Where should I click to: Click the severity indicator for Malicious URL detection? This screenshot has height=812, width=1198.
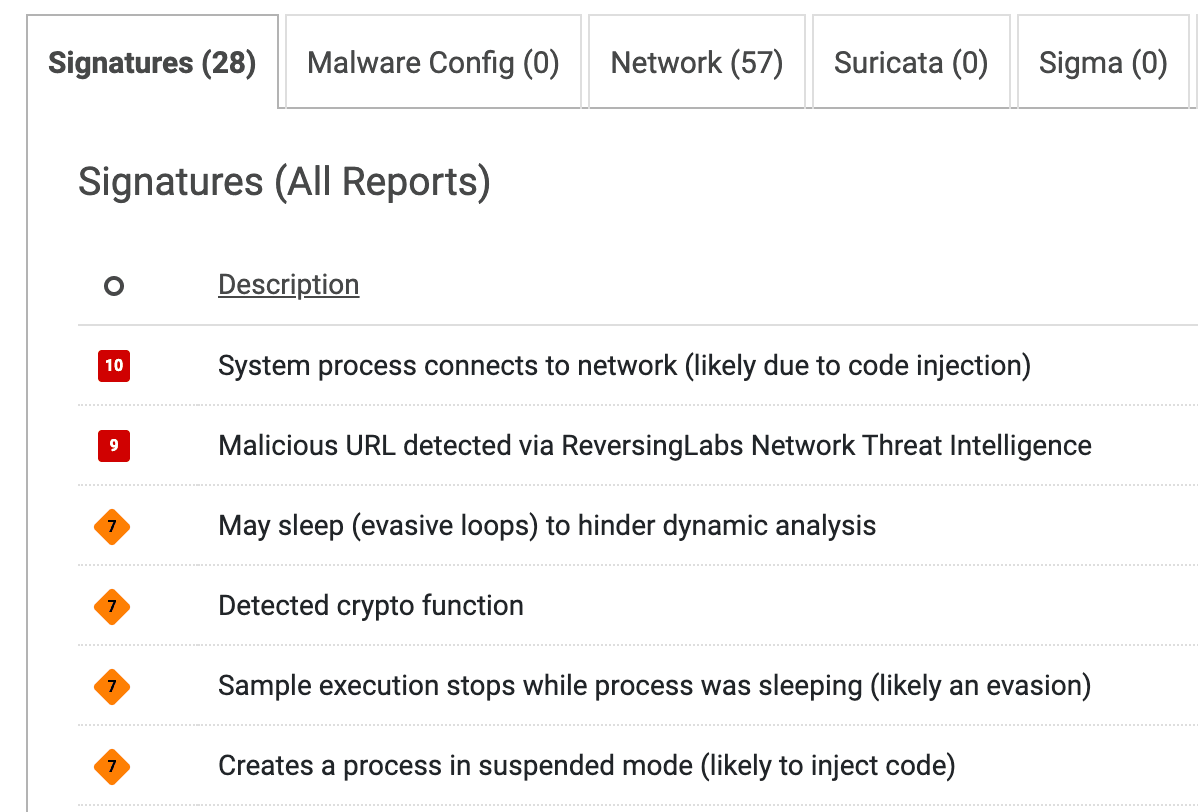click(x=113, y=446)
